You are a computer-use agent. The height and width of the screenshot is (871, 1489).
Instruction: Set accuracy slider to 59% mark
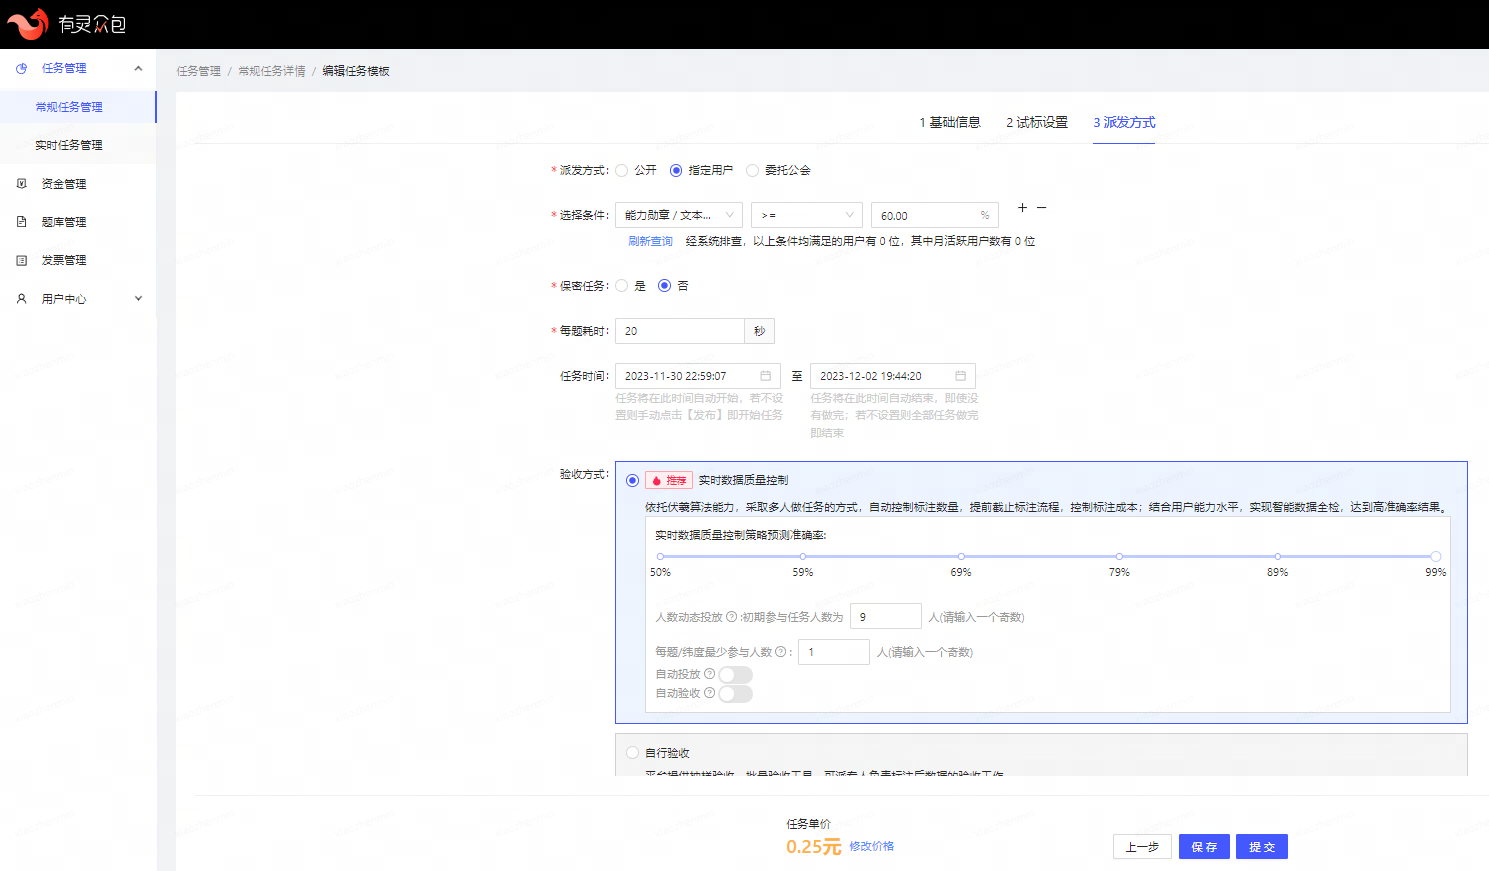click(x=803, y=556)
